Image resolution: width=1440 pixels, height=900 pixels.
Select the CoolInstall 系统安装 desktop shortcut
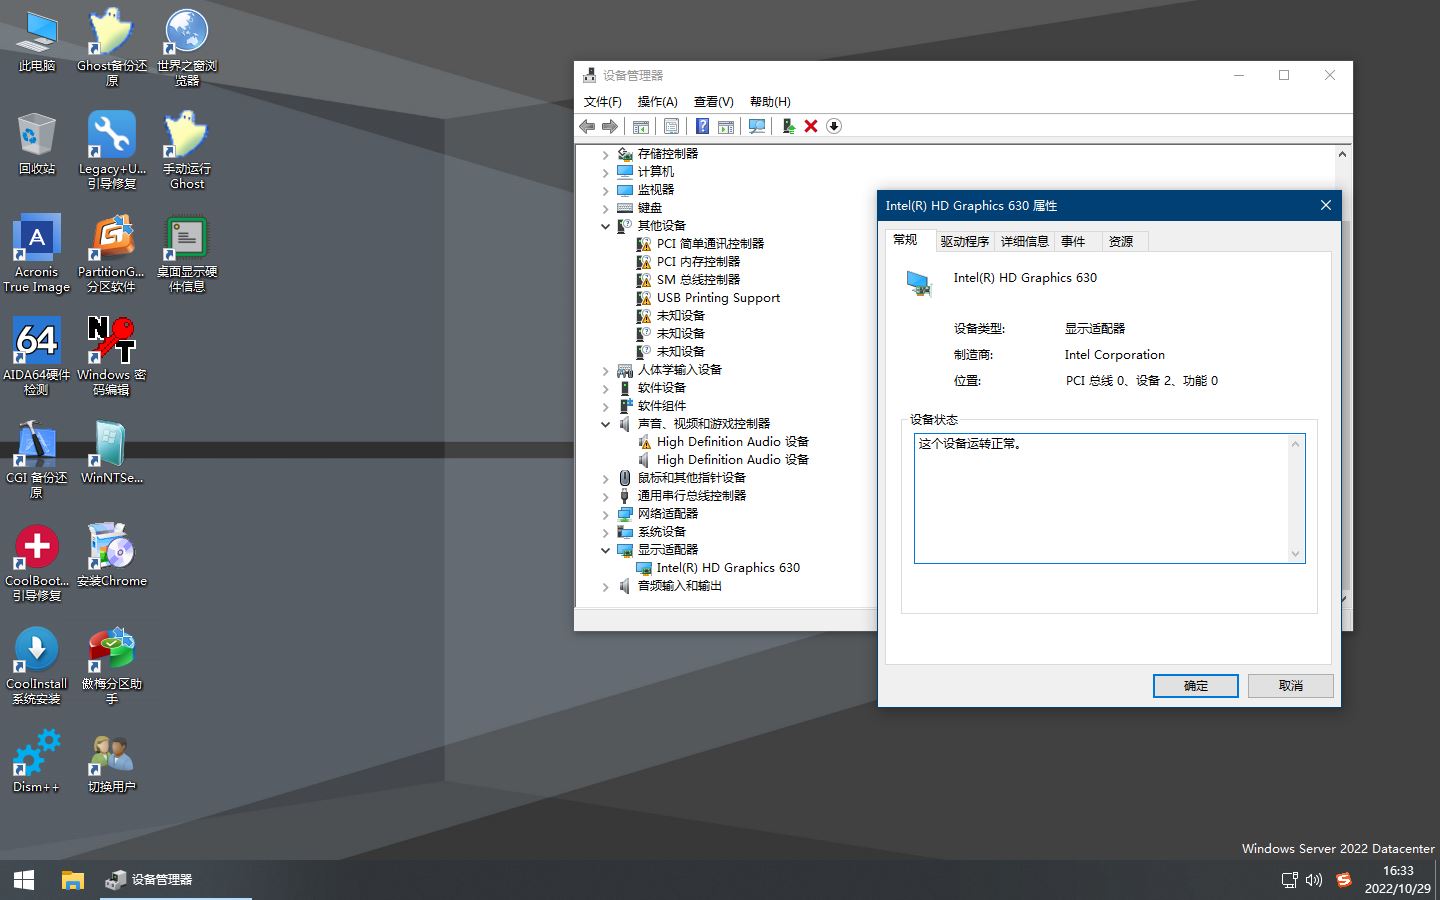(x=37, y=666)
